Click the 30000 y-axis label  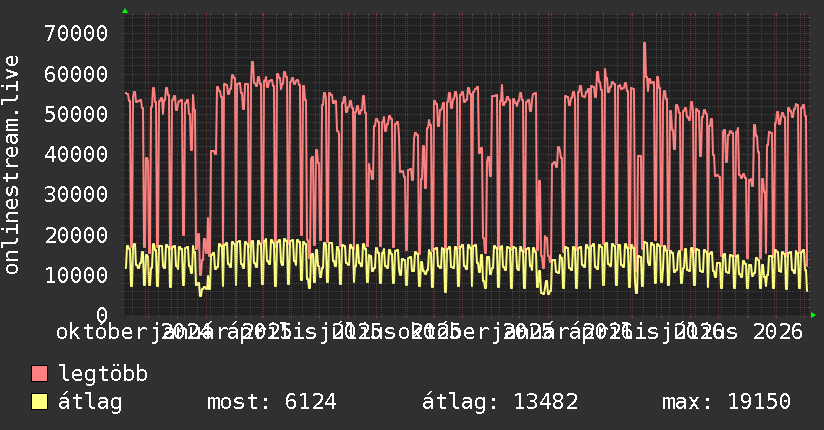76,194
